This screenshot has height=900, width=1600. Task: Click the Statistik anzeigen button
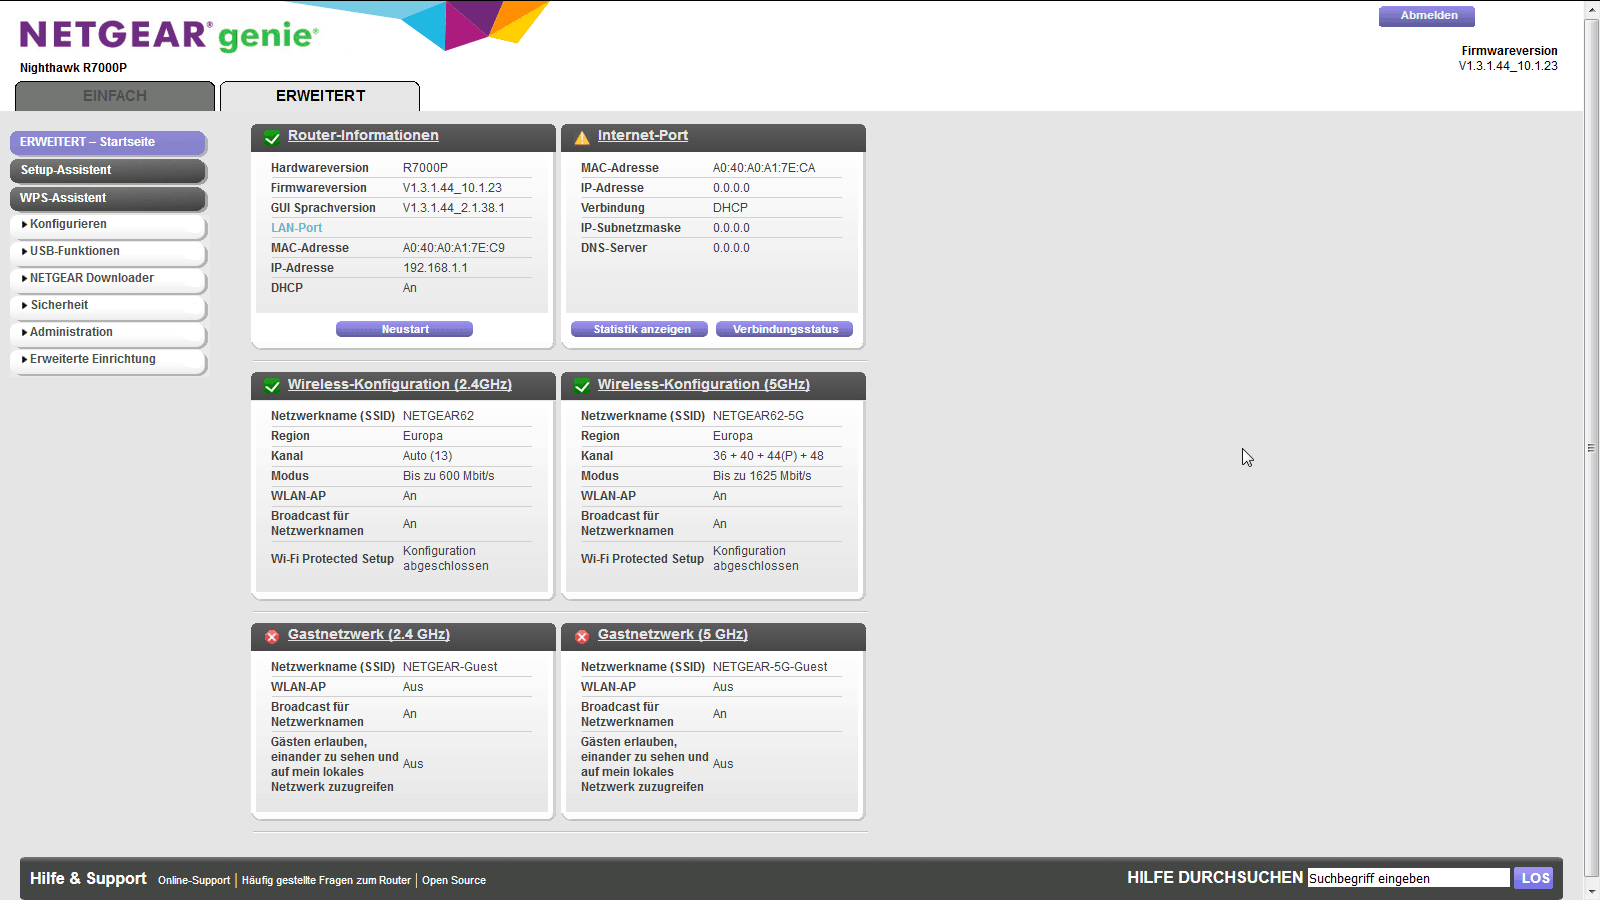click(x=639, y=329)
